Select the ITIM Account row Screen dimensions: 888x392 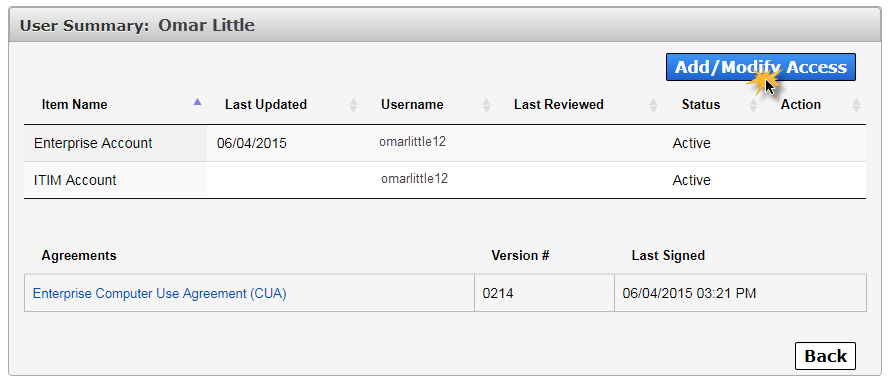[x=445, y=180]
